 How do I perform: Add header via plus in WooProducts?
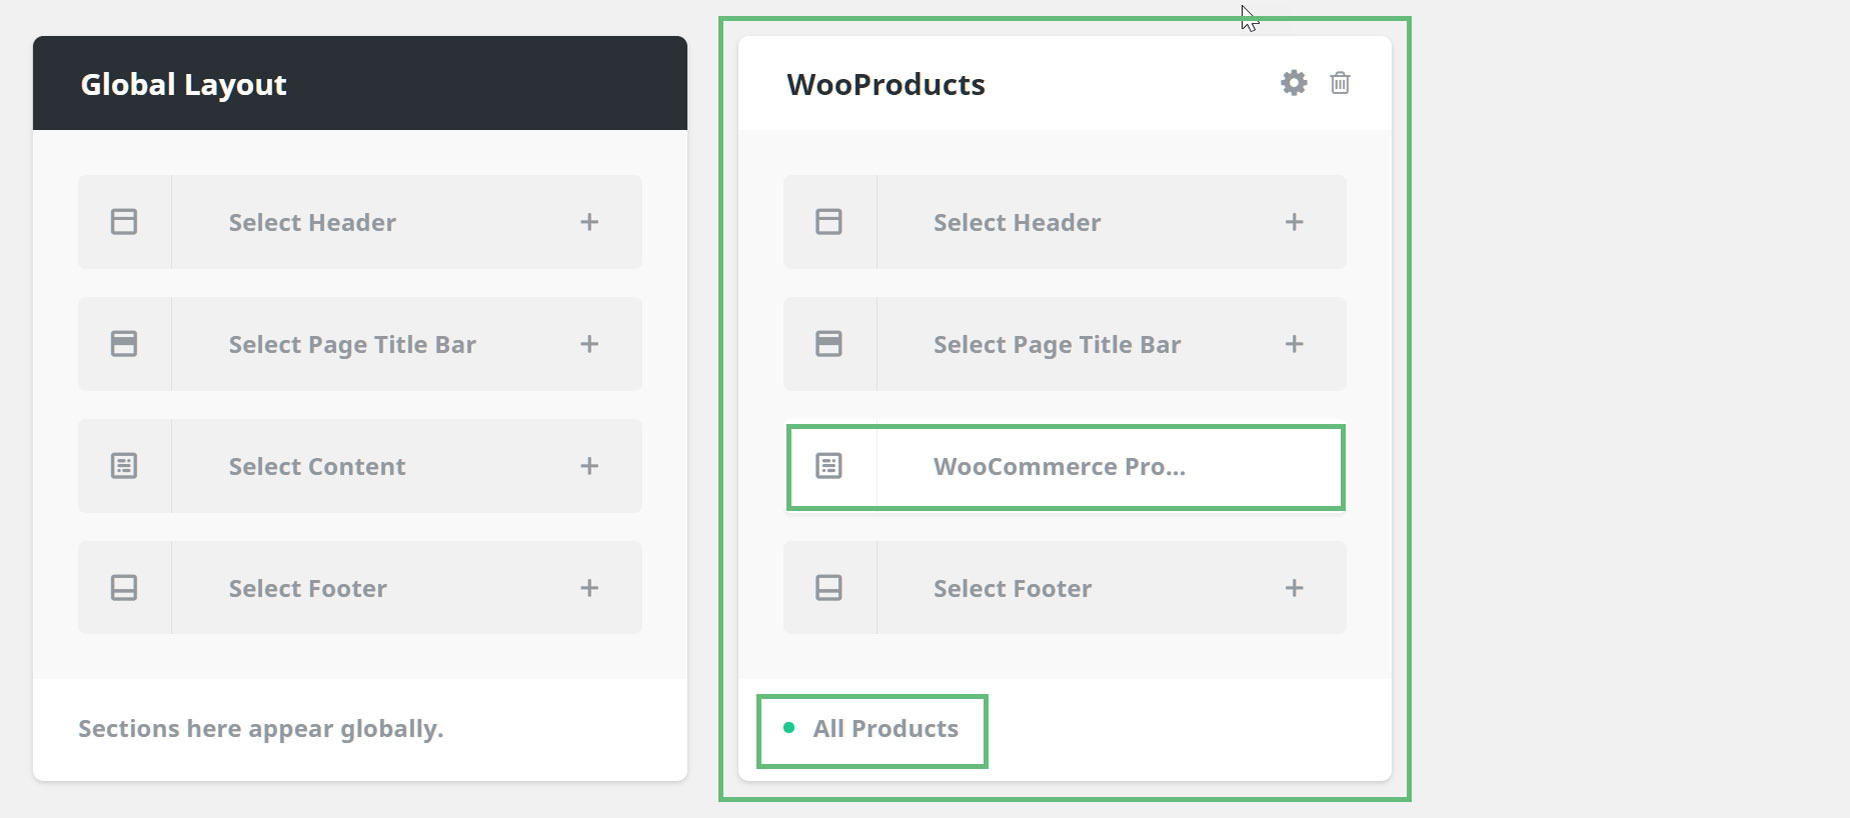[x=1295, y=222]
